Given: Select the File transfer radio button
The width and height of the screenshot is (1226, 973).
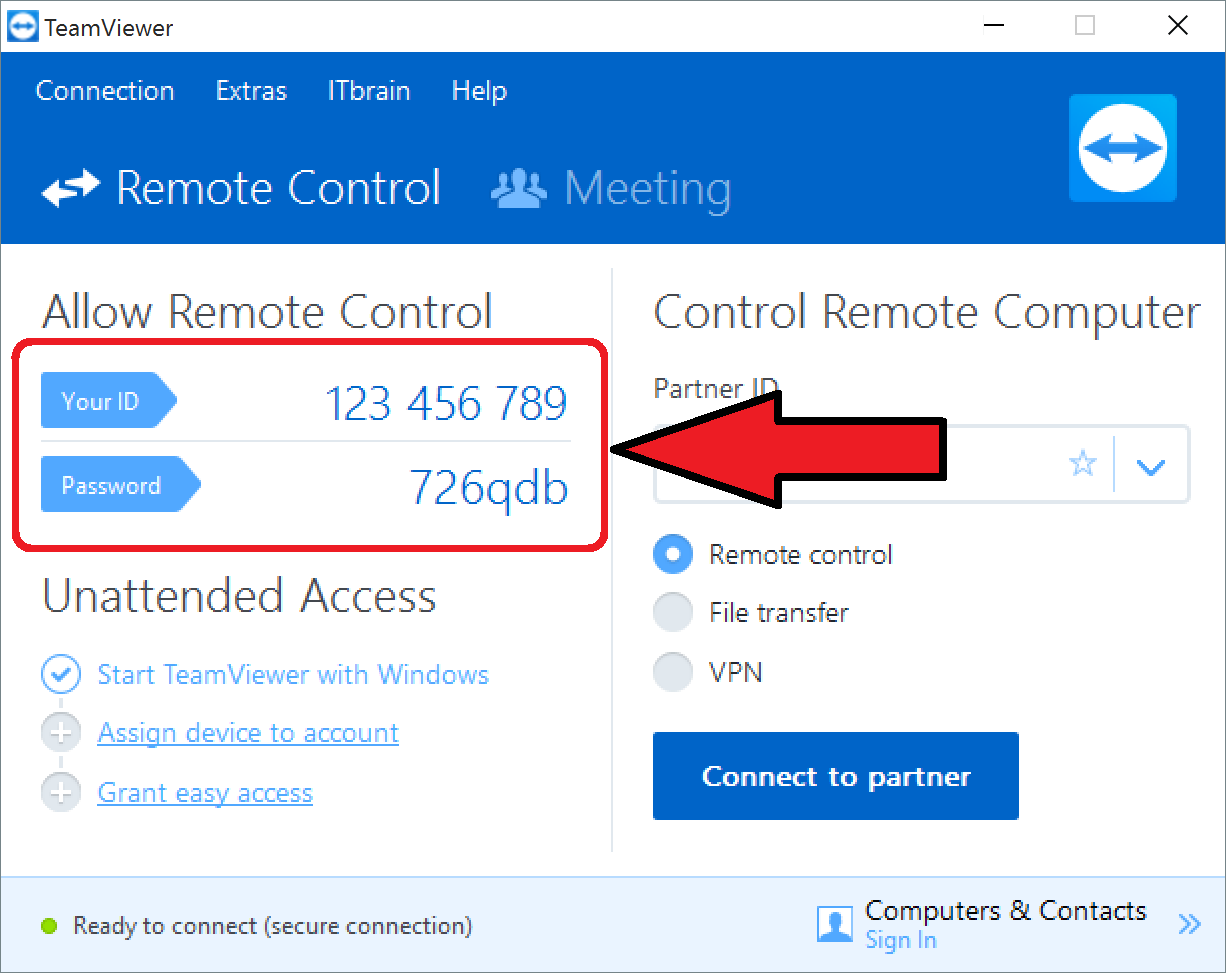Looking at the screenshot, I should coord(672,612).
